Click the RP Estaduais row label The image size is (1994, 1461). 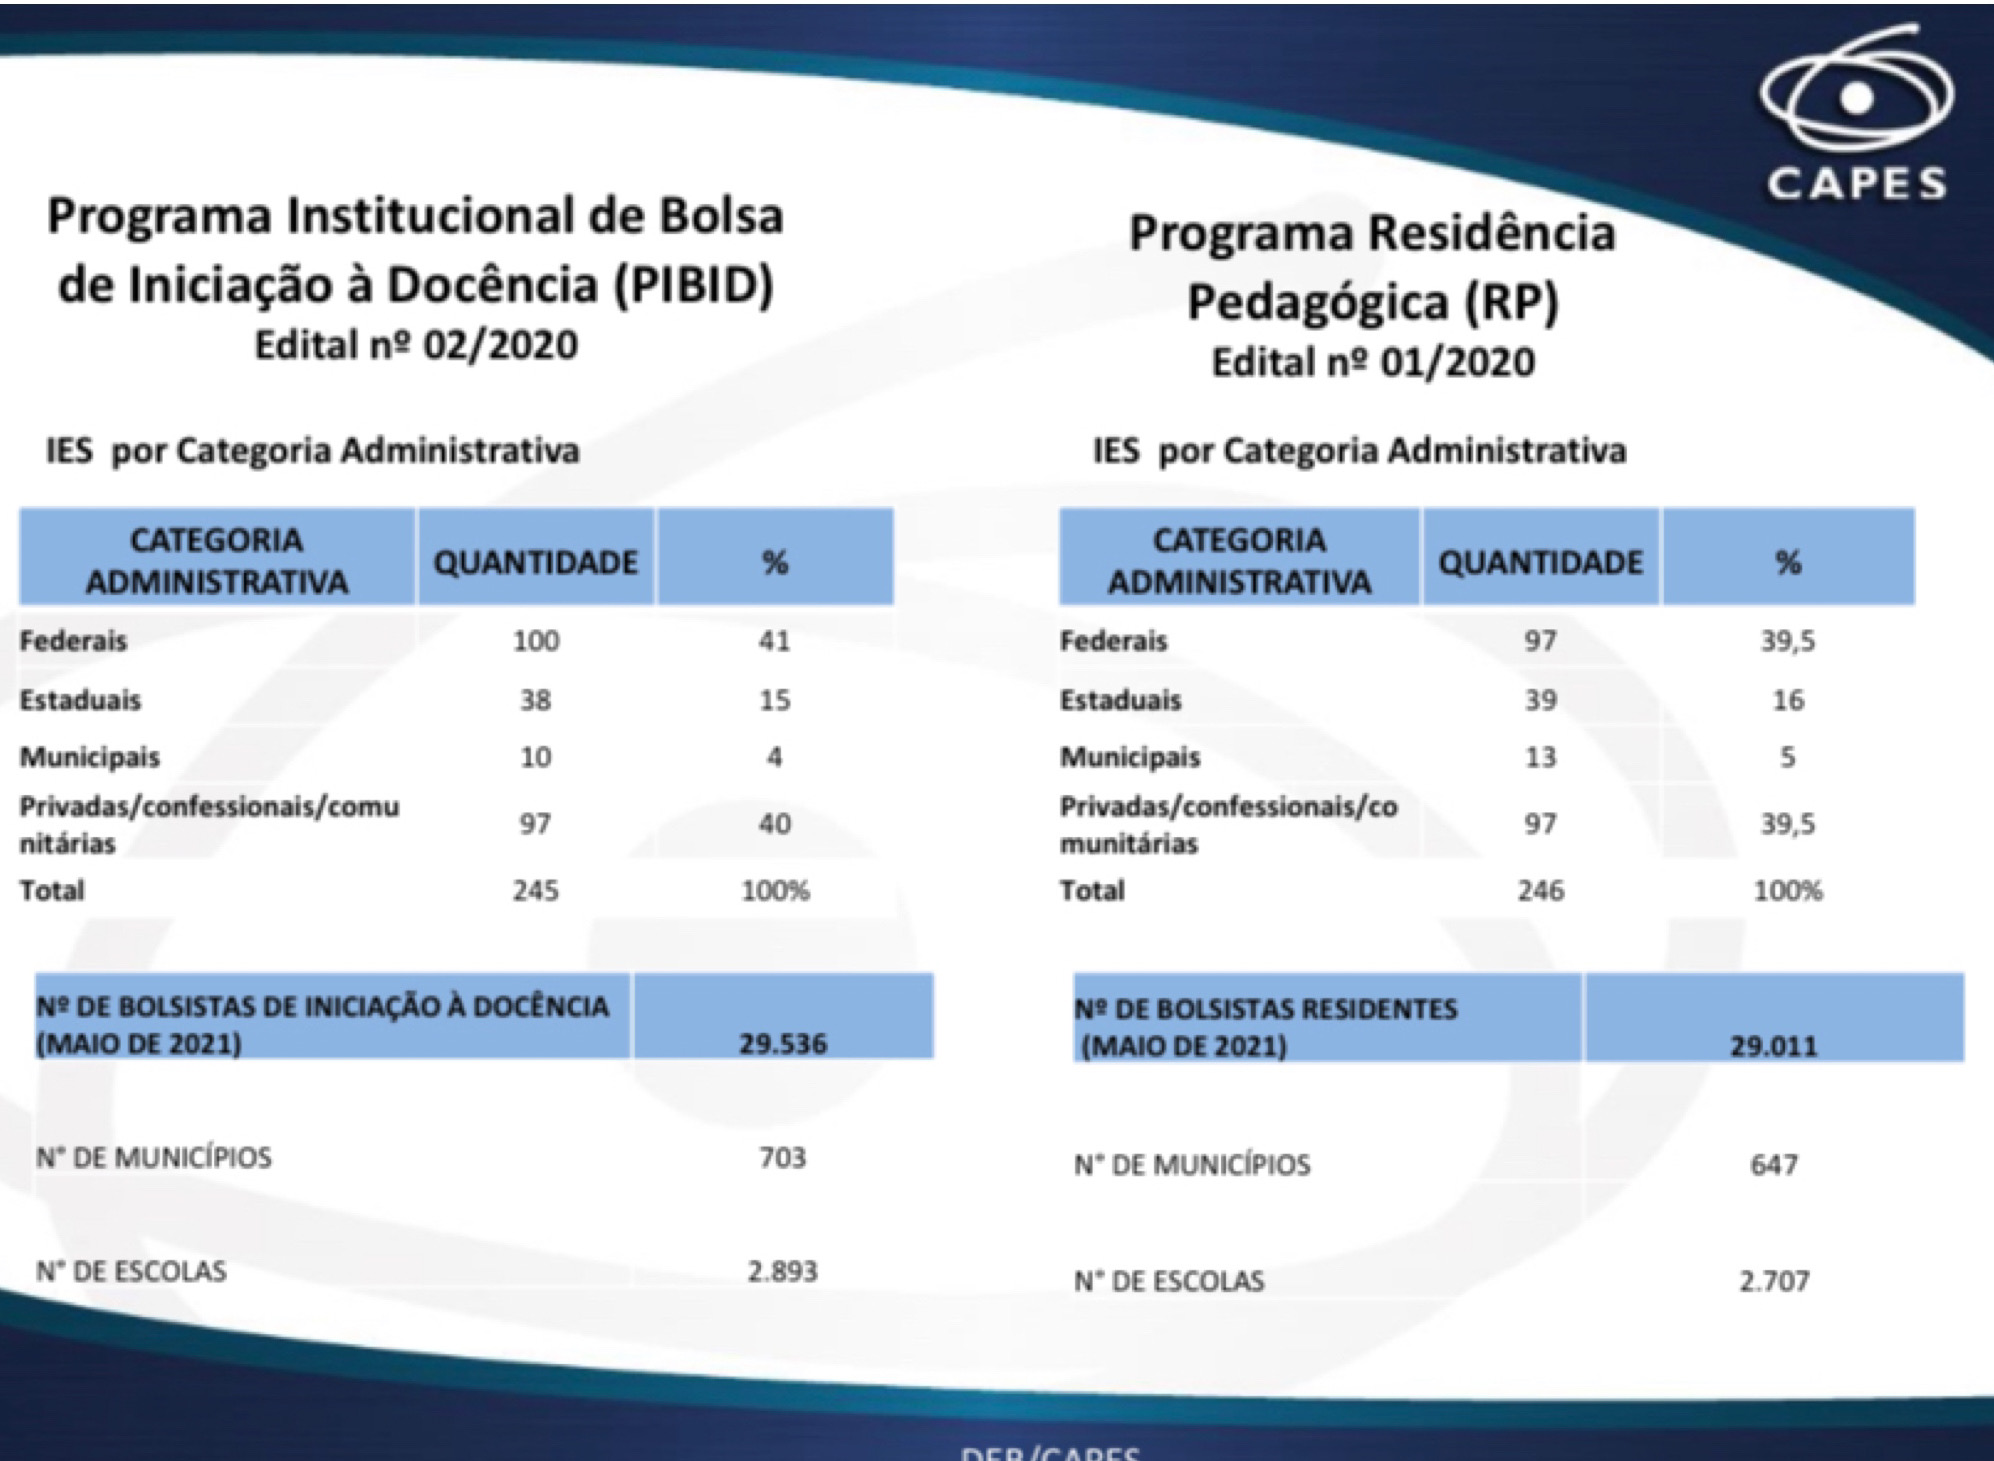pos(1120,700)
